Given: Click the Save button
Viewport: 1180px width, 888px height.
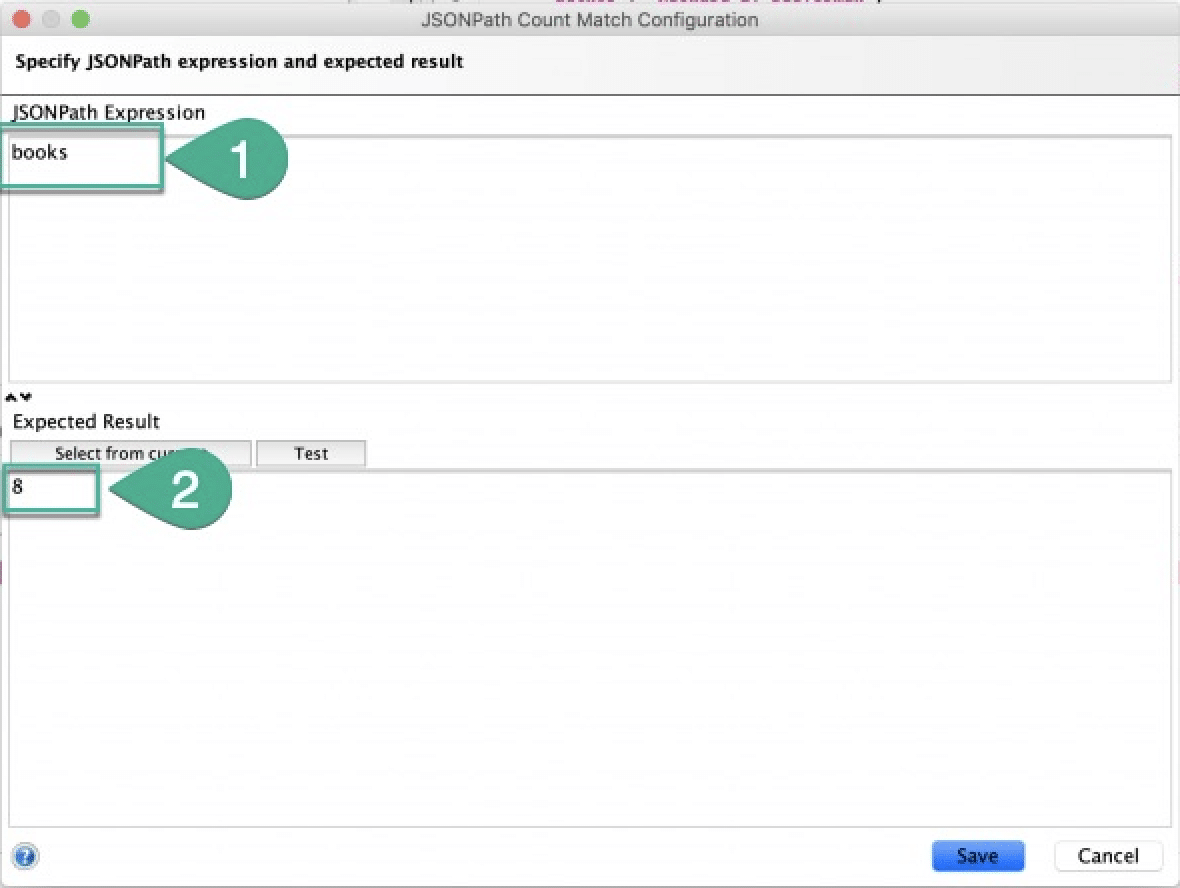Looking at the screenshot, I should pyautogui.click(x=978, y=856).
